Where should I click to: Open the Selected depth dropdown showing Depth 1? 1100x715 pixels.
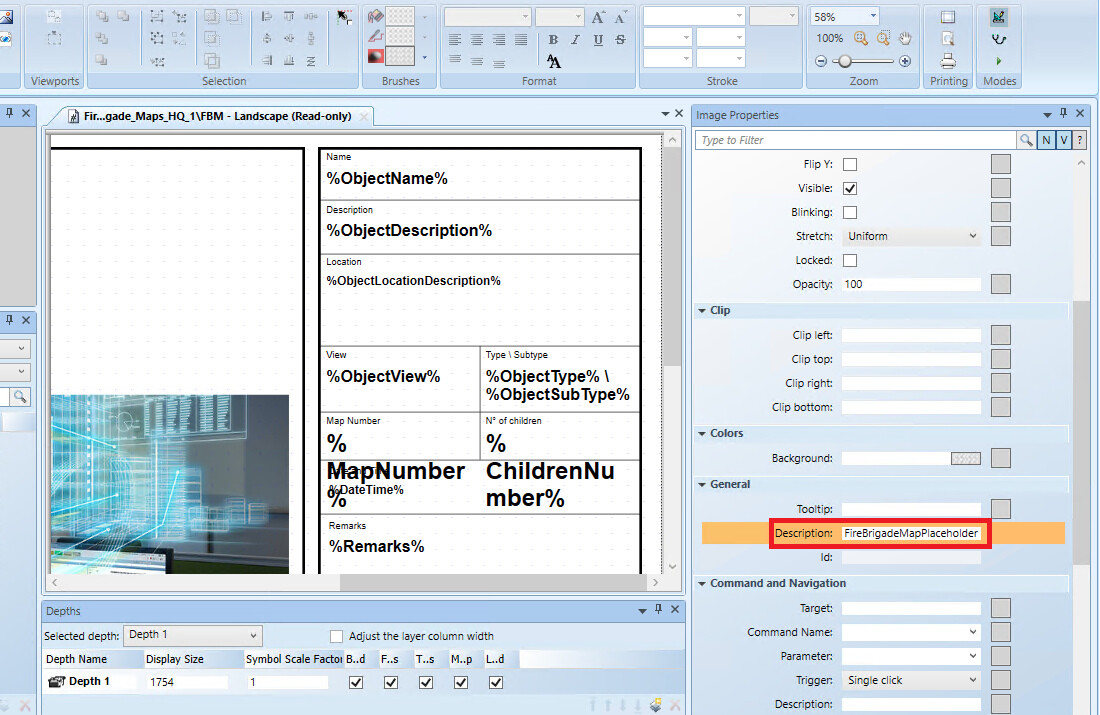pos(193,635)
